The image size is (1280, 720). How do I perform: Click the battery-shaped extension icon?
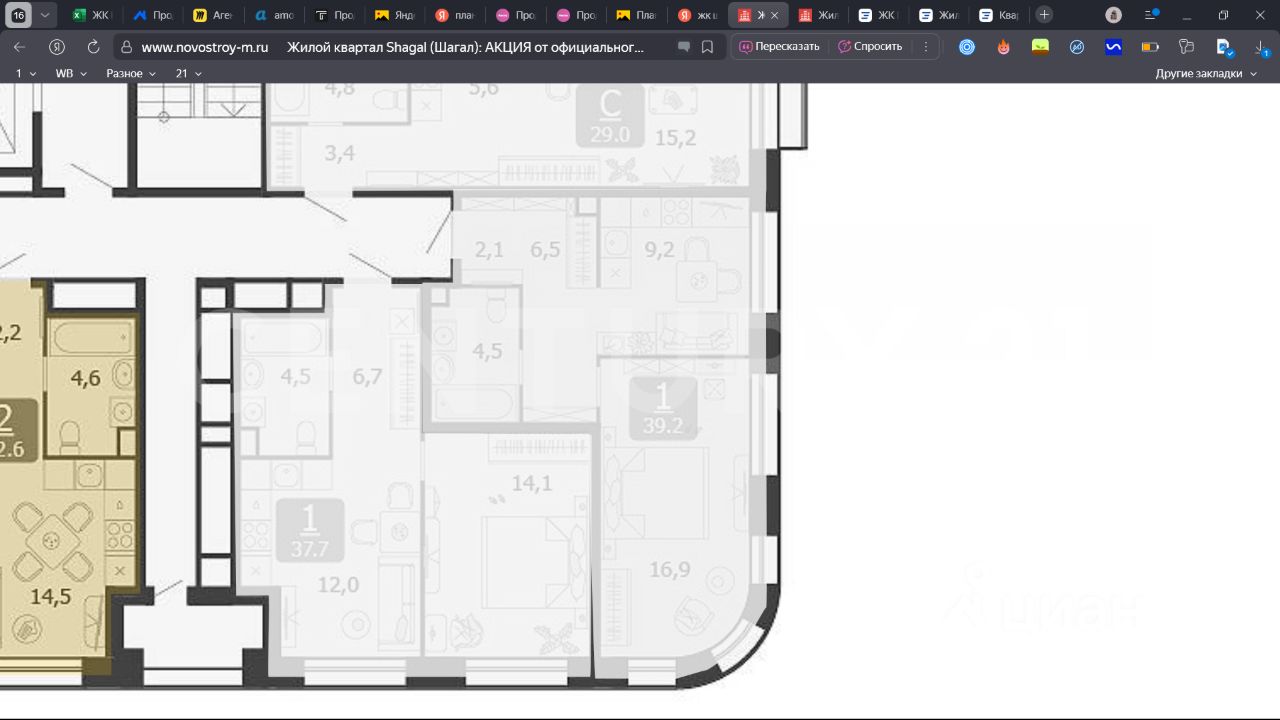click(1150, 47)
